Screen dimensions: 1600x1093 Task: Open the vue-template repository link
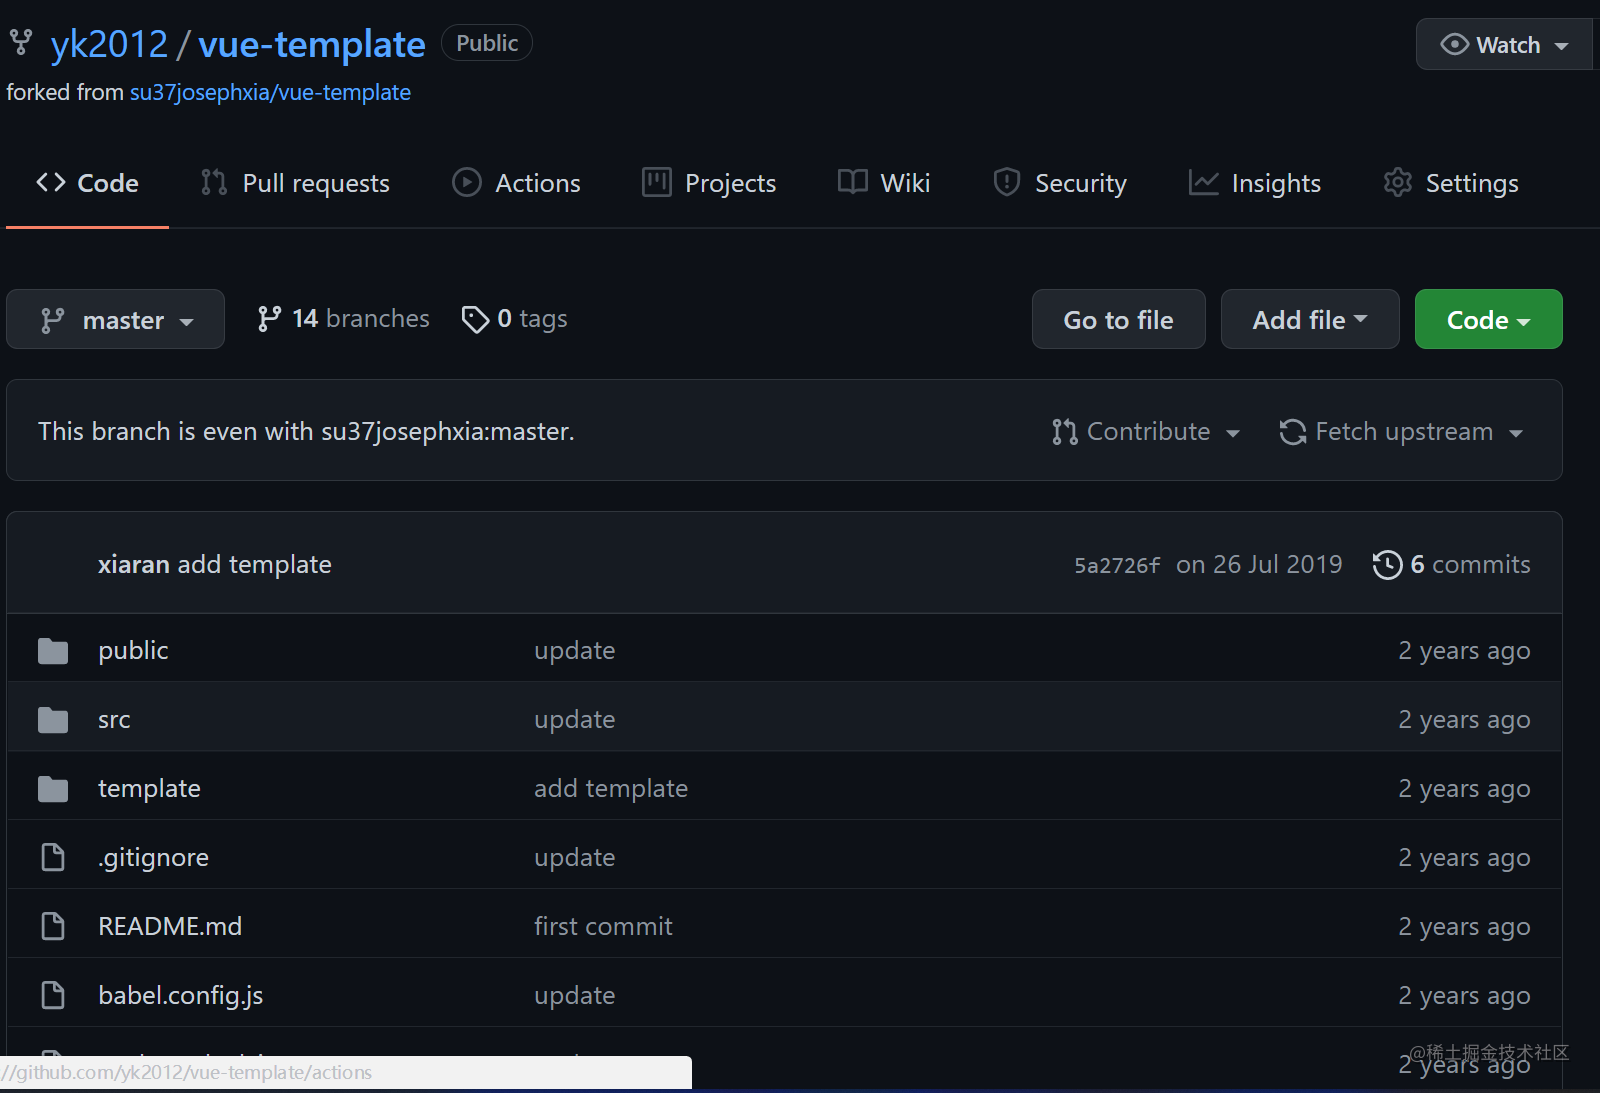(x=312, y=44)
